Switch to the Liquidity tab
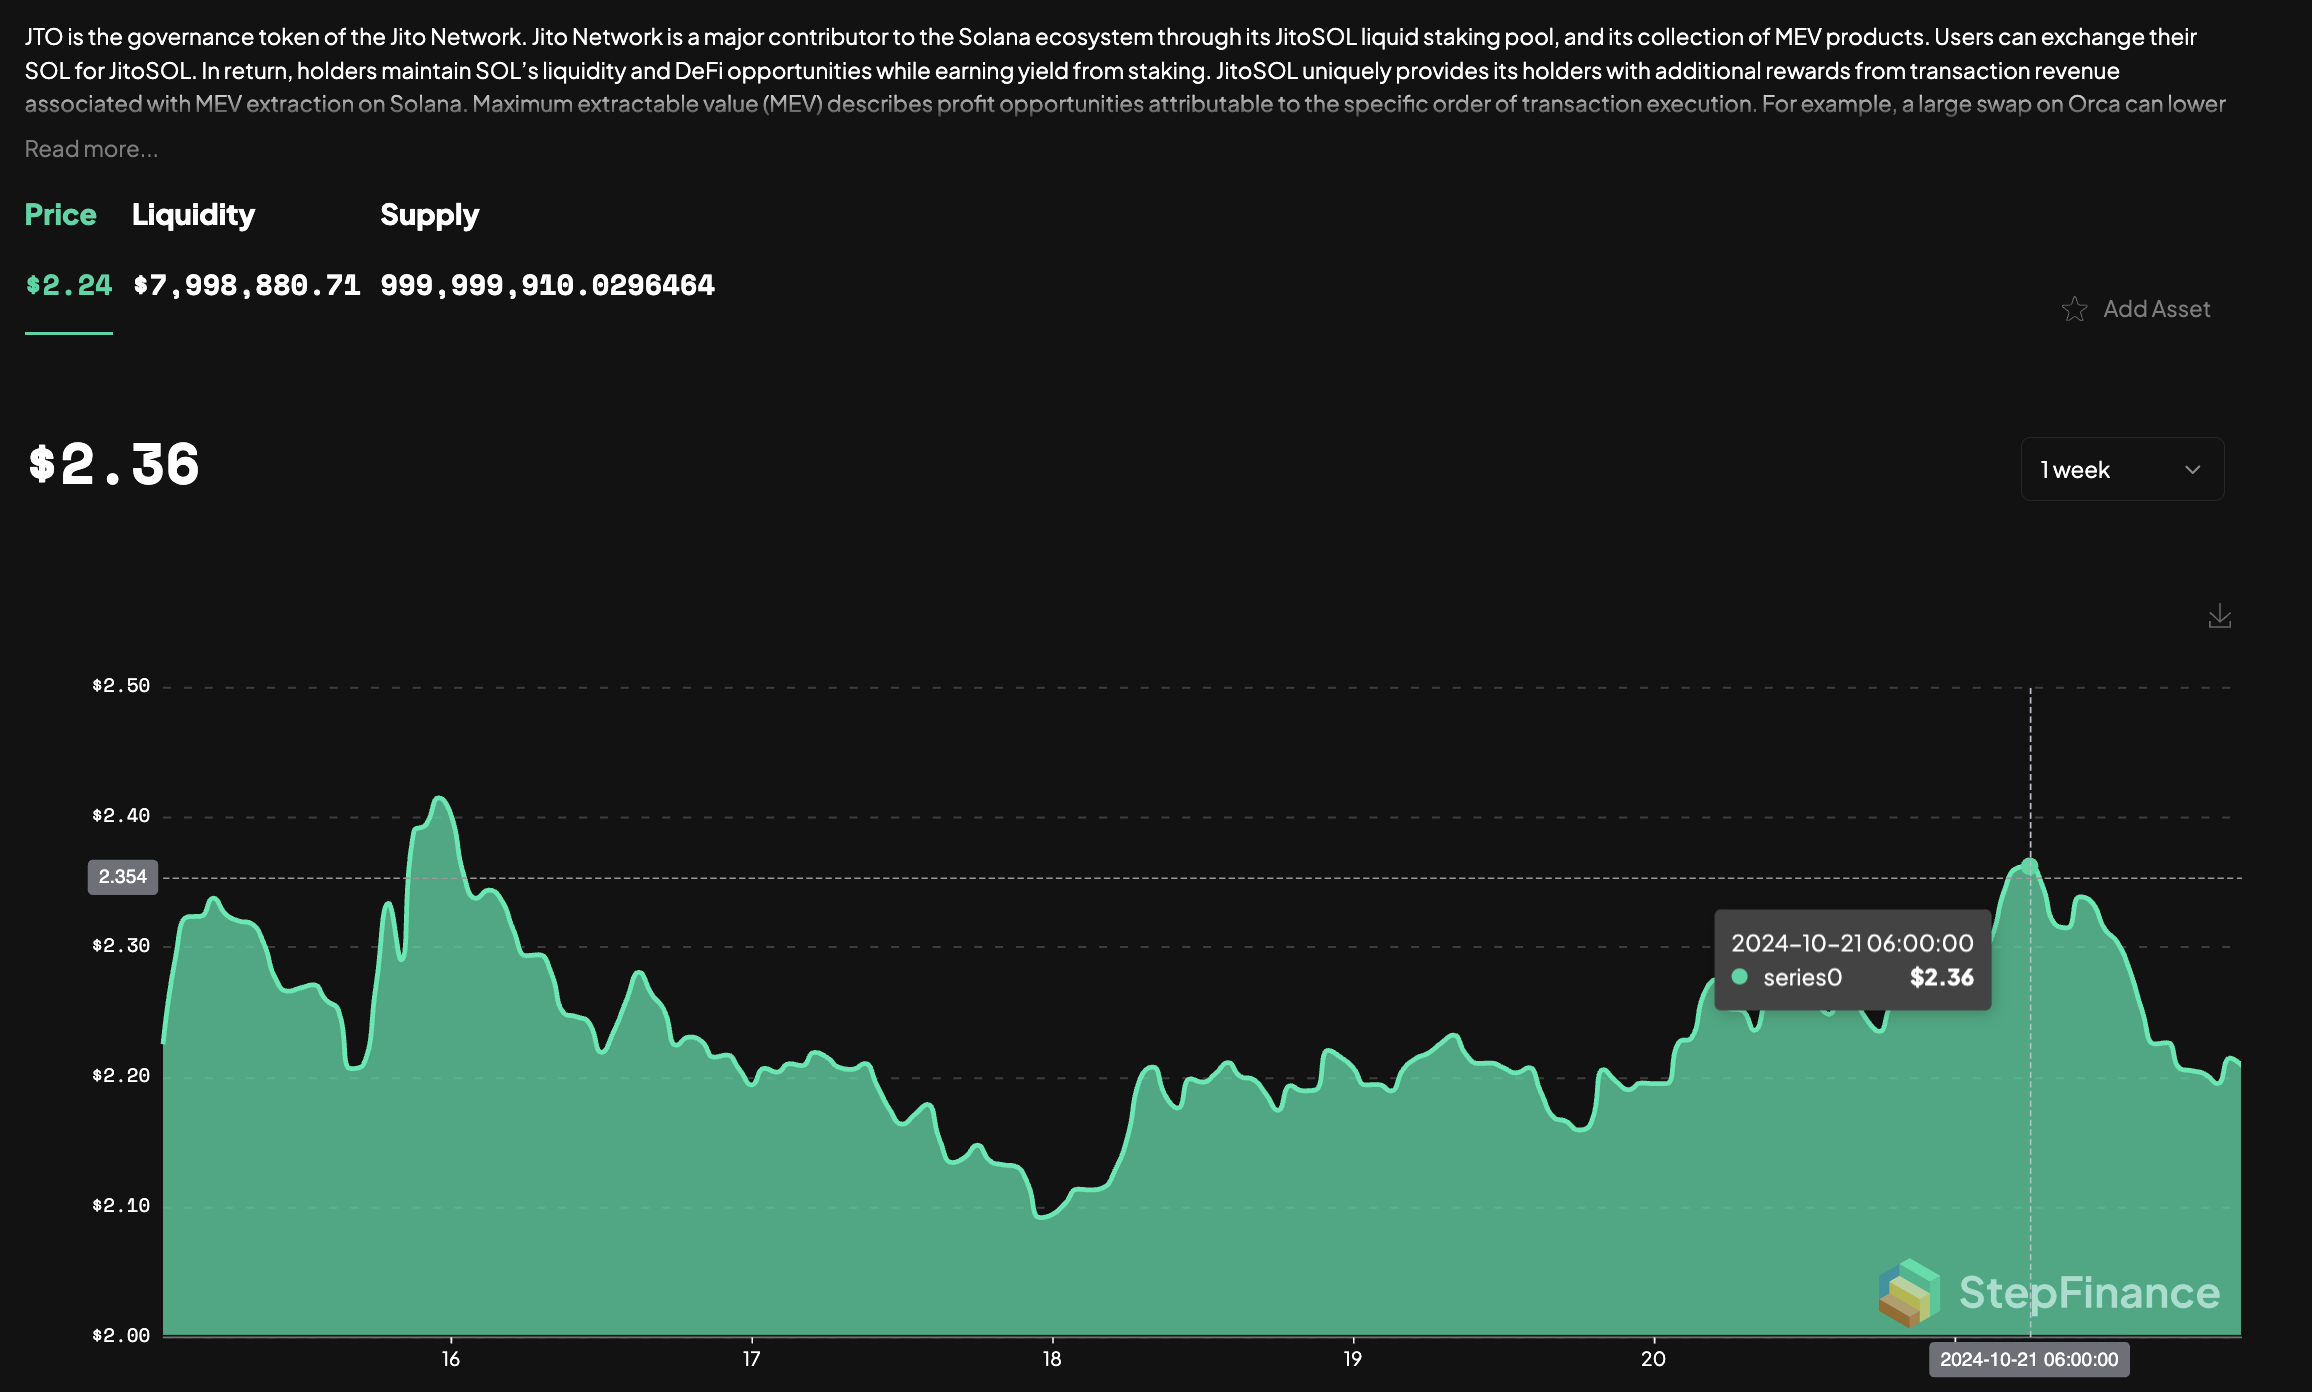2312x1392 pixels. coord(193,215)
